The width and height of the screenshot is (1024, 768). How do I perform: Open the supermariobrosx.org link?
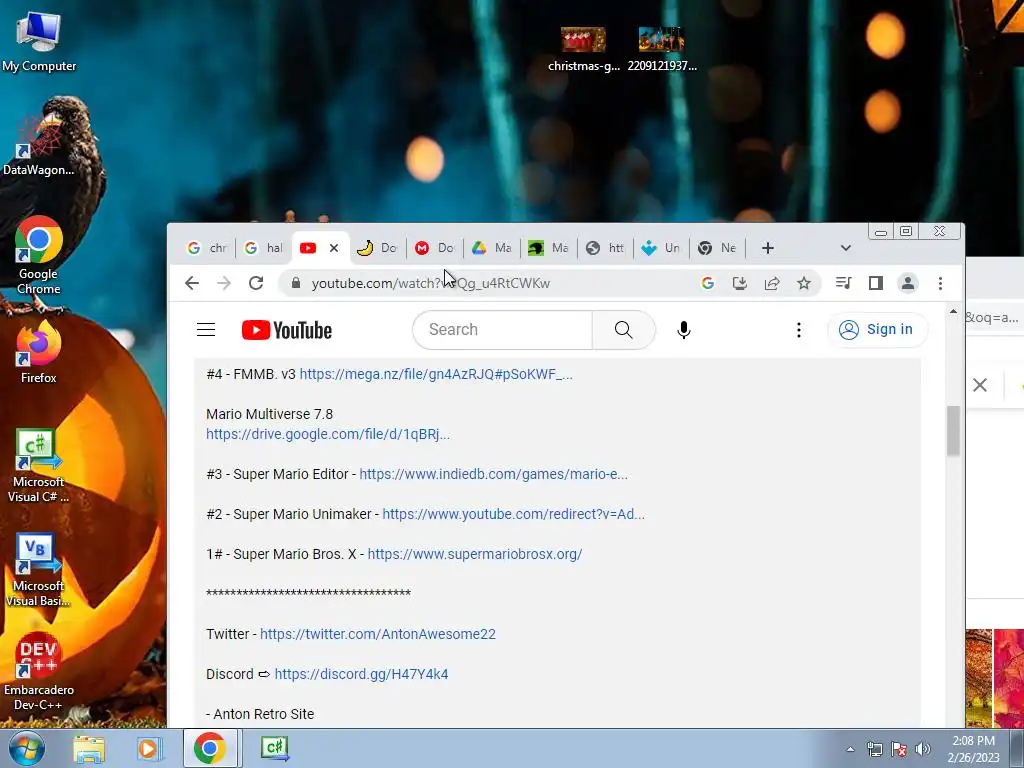[x=475, y=554]
